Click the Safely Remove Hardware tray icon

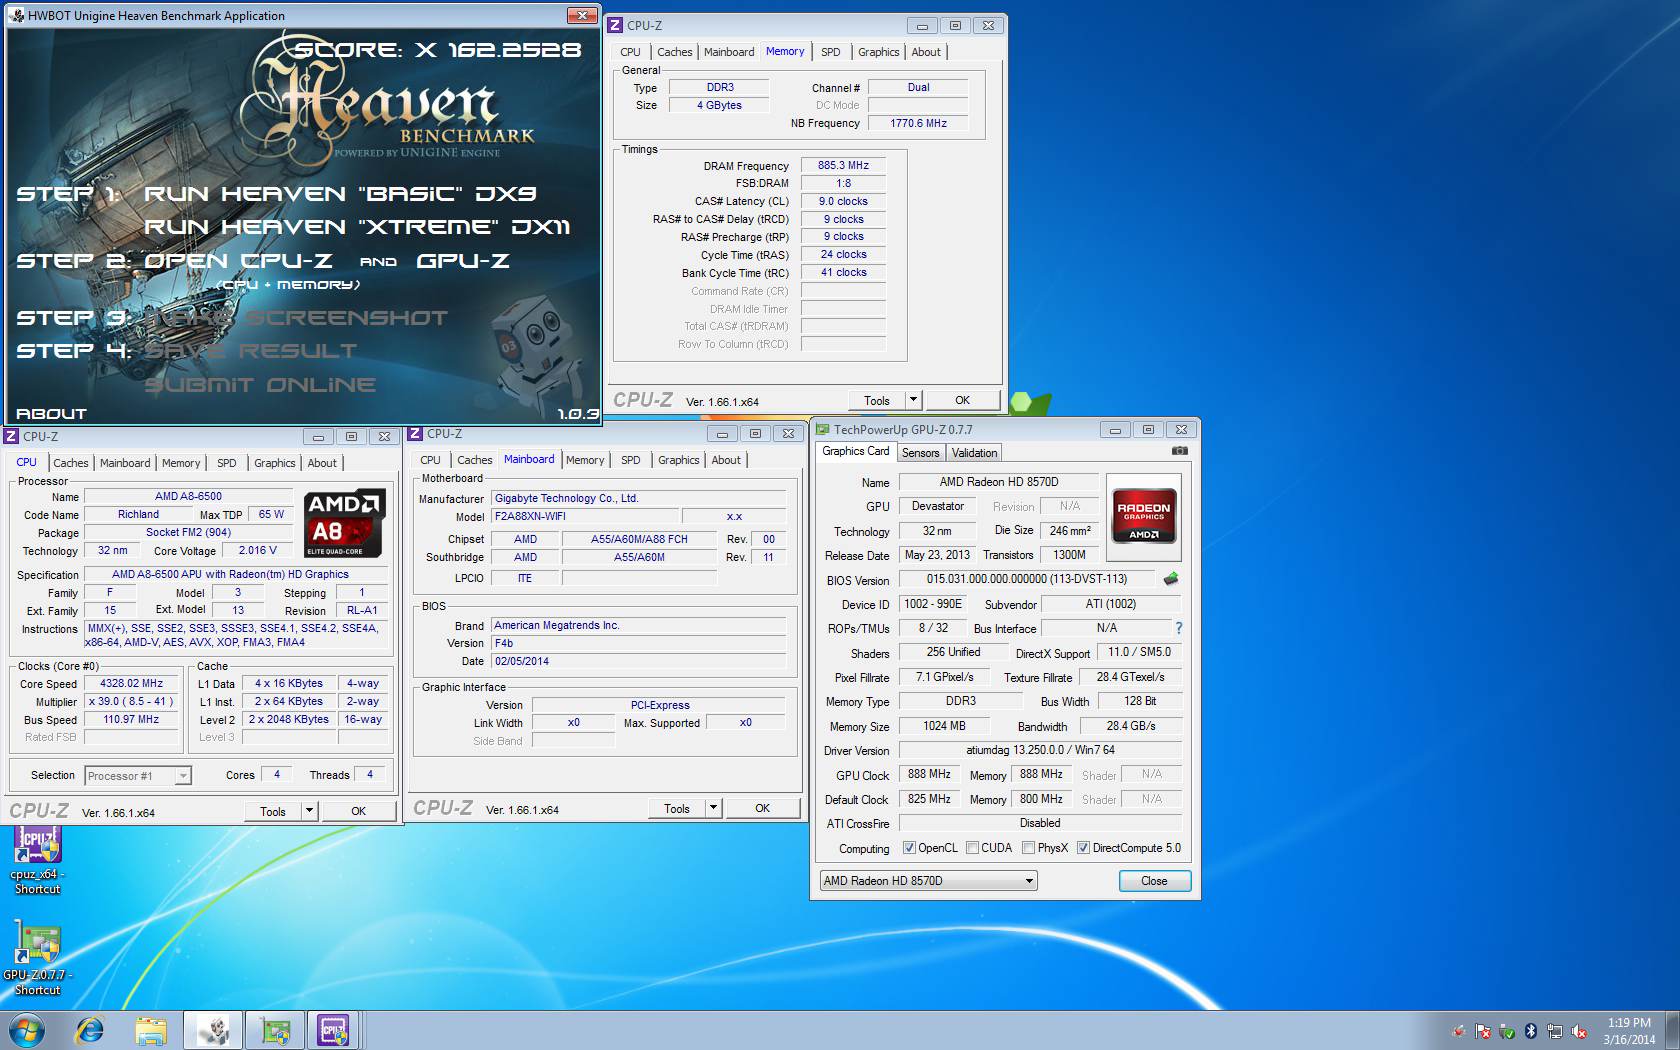pos(1507,1031)
